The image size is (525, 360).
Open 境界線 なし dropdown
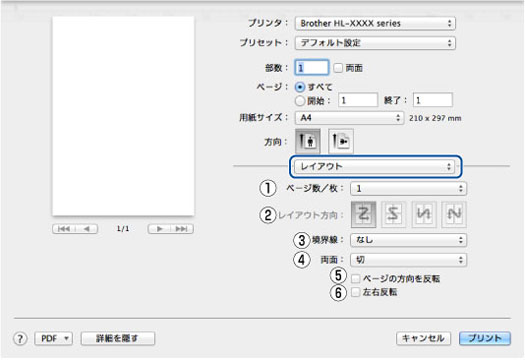pos(408,240)
